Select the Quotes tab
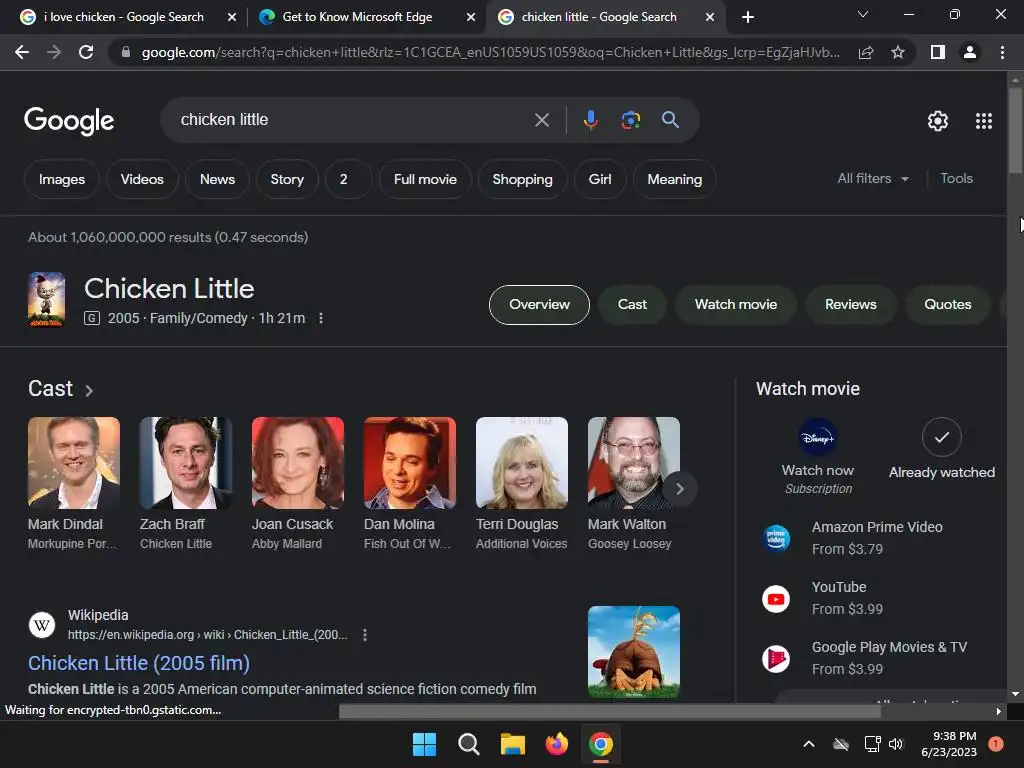Image resolution: width=1024 pixels, height=768 pixels. 948,304
